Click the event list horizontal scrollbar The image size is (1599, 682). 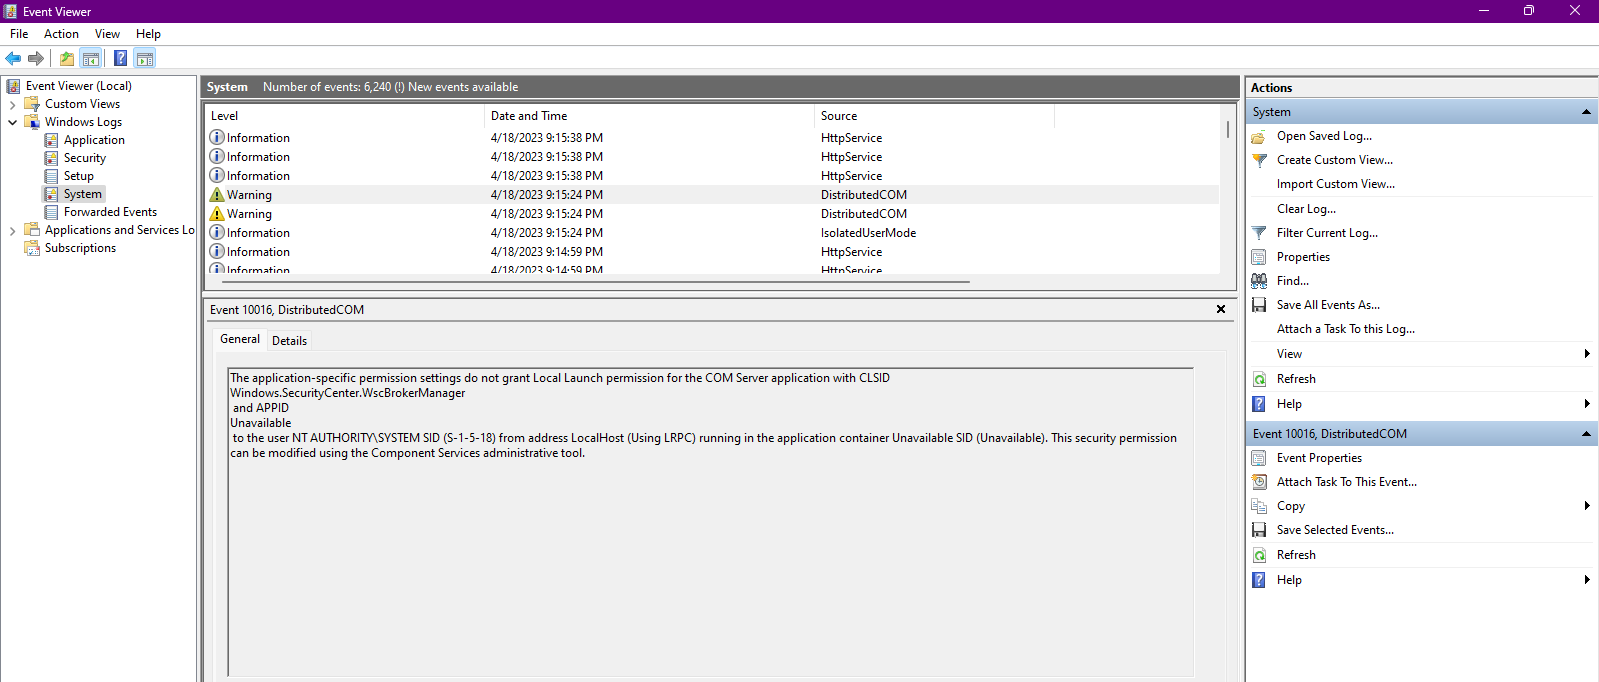(596, 282)
